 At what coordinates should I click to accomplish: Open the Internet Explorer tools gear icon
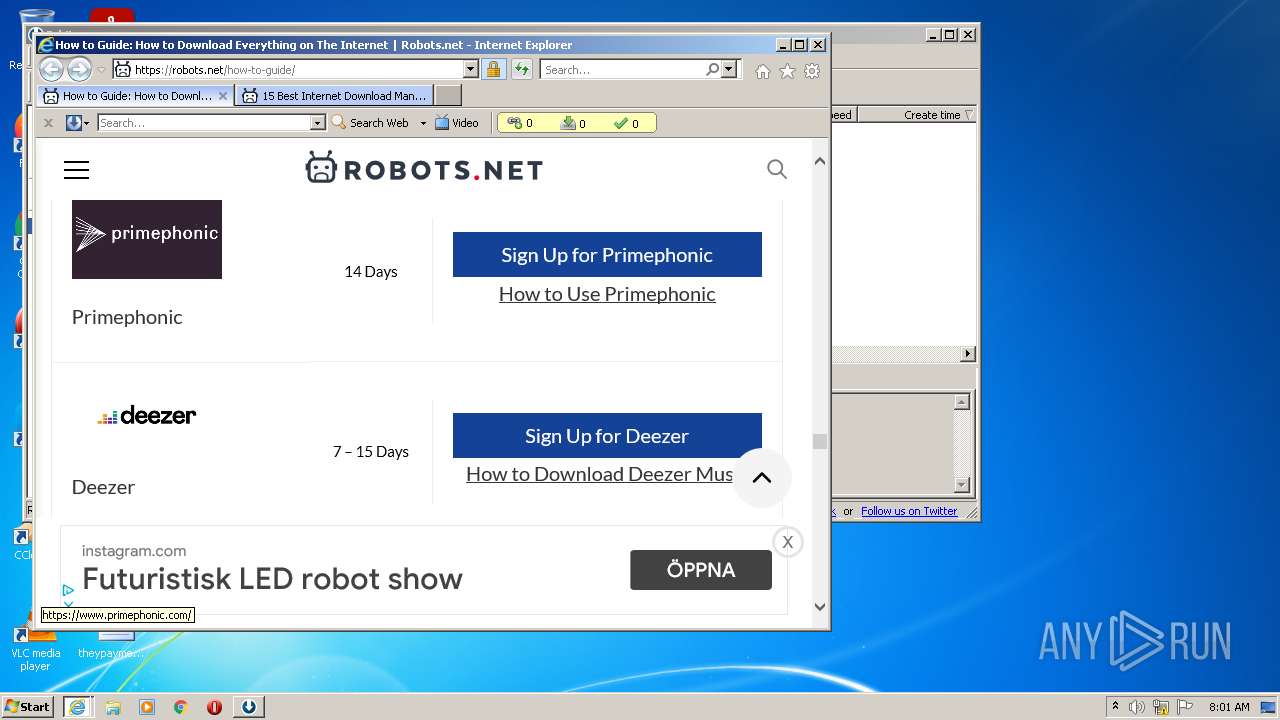[x=812, y=71]
